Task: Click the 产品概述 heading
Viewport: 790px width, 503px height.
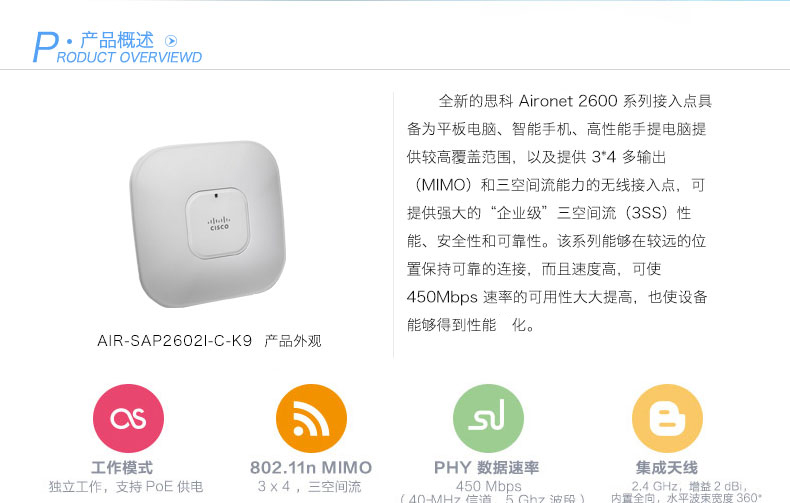Action: pos(117,40)
